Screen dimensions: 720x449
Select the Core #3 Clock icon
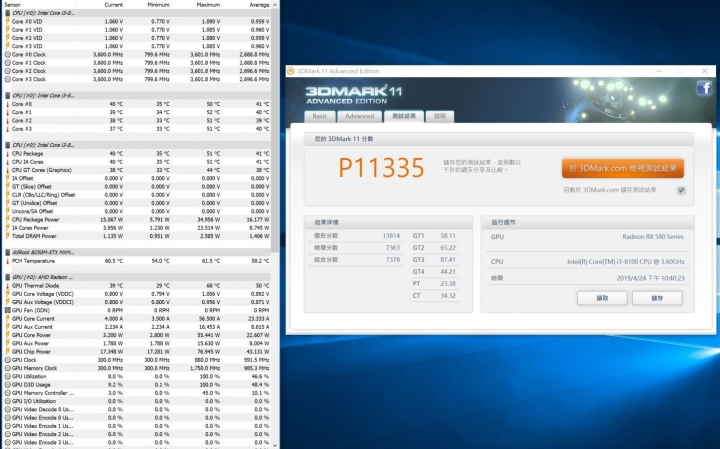7,79
